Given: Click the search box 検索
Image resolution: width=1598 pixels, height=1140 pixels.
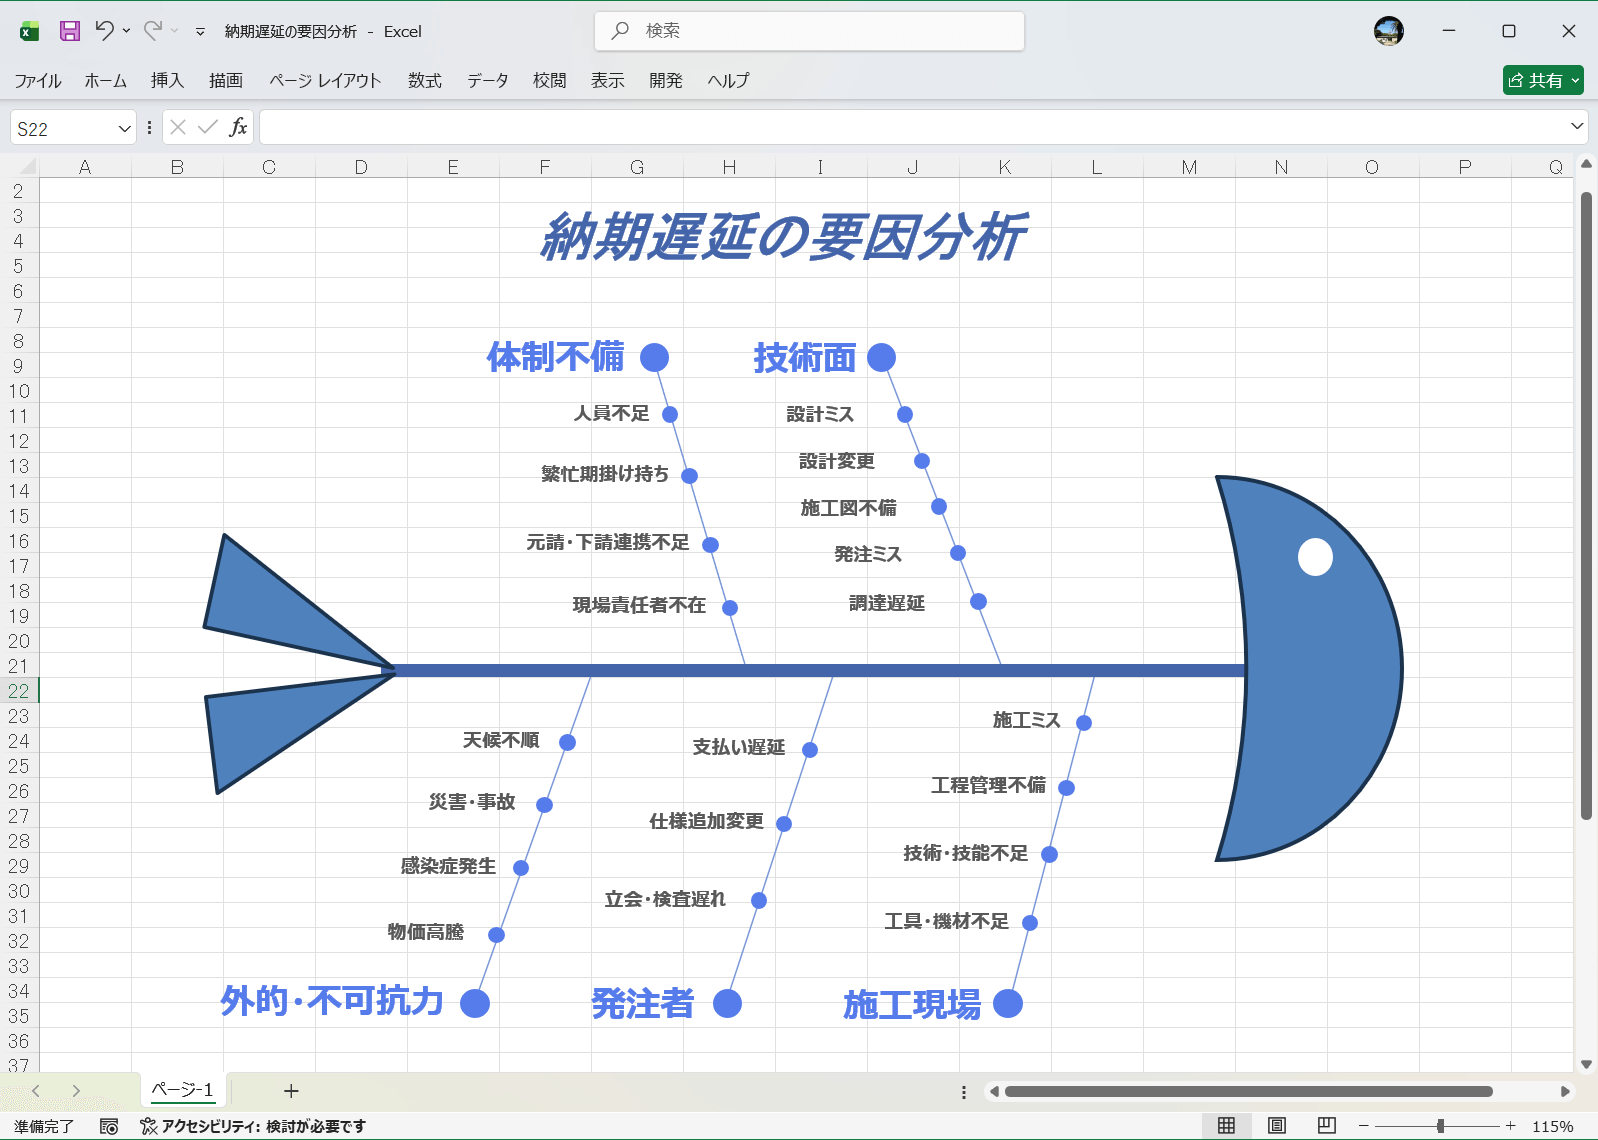Looking at the screenshot, I should (809, 31).
